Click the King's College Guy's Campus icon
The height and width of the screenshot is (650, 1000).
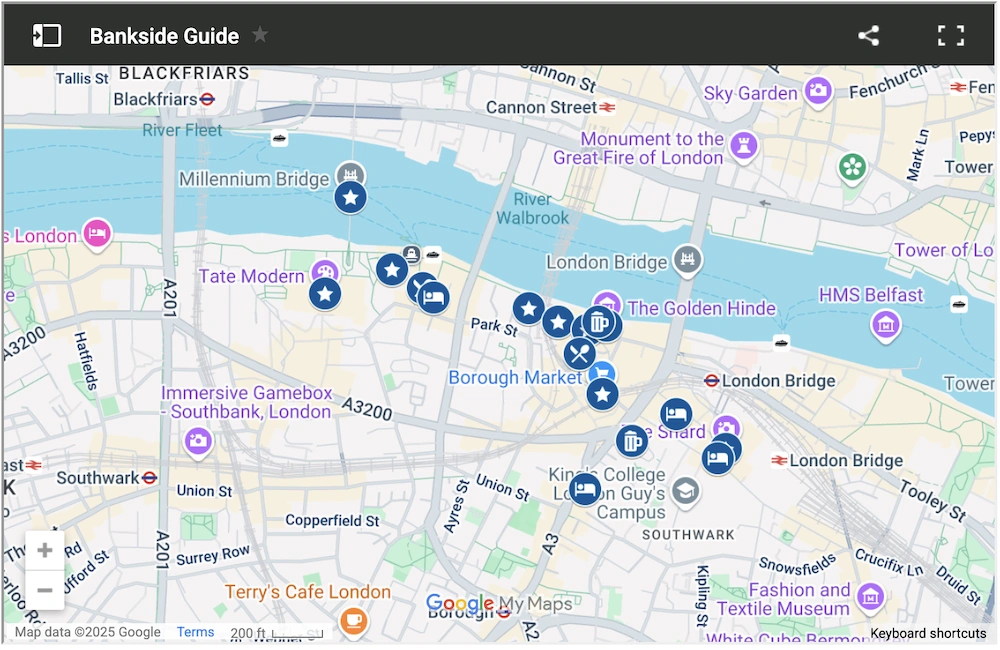click(685, 491)
